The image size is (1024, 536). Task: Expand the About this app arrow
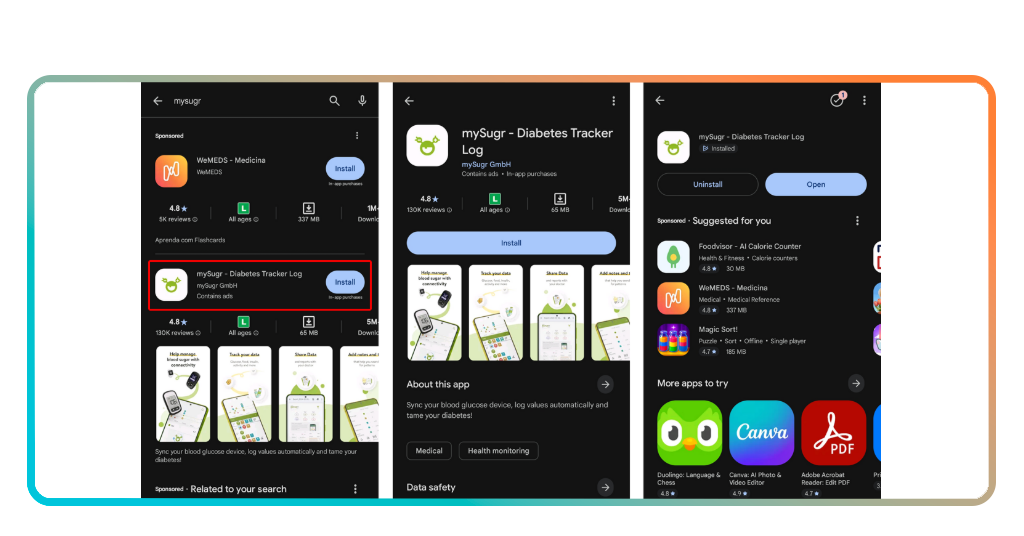605,384
